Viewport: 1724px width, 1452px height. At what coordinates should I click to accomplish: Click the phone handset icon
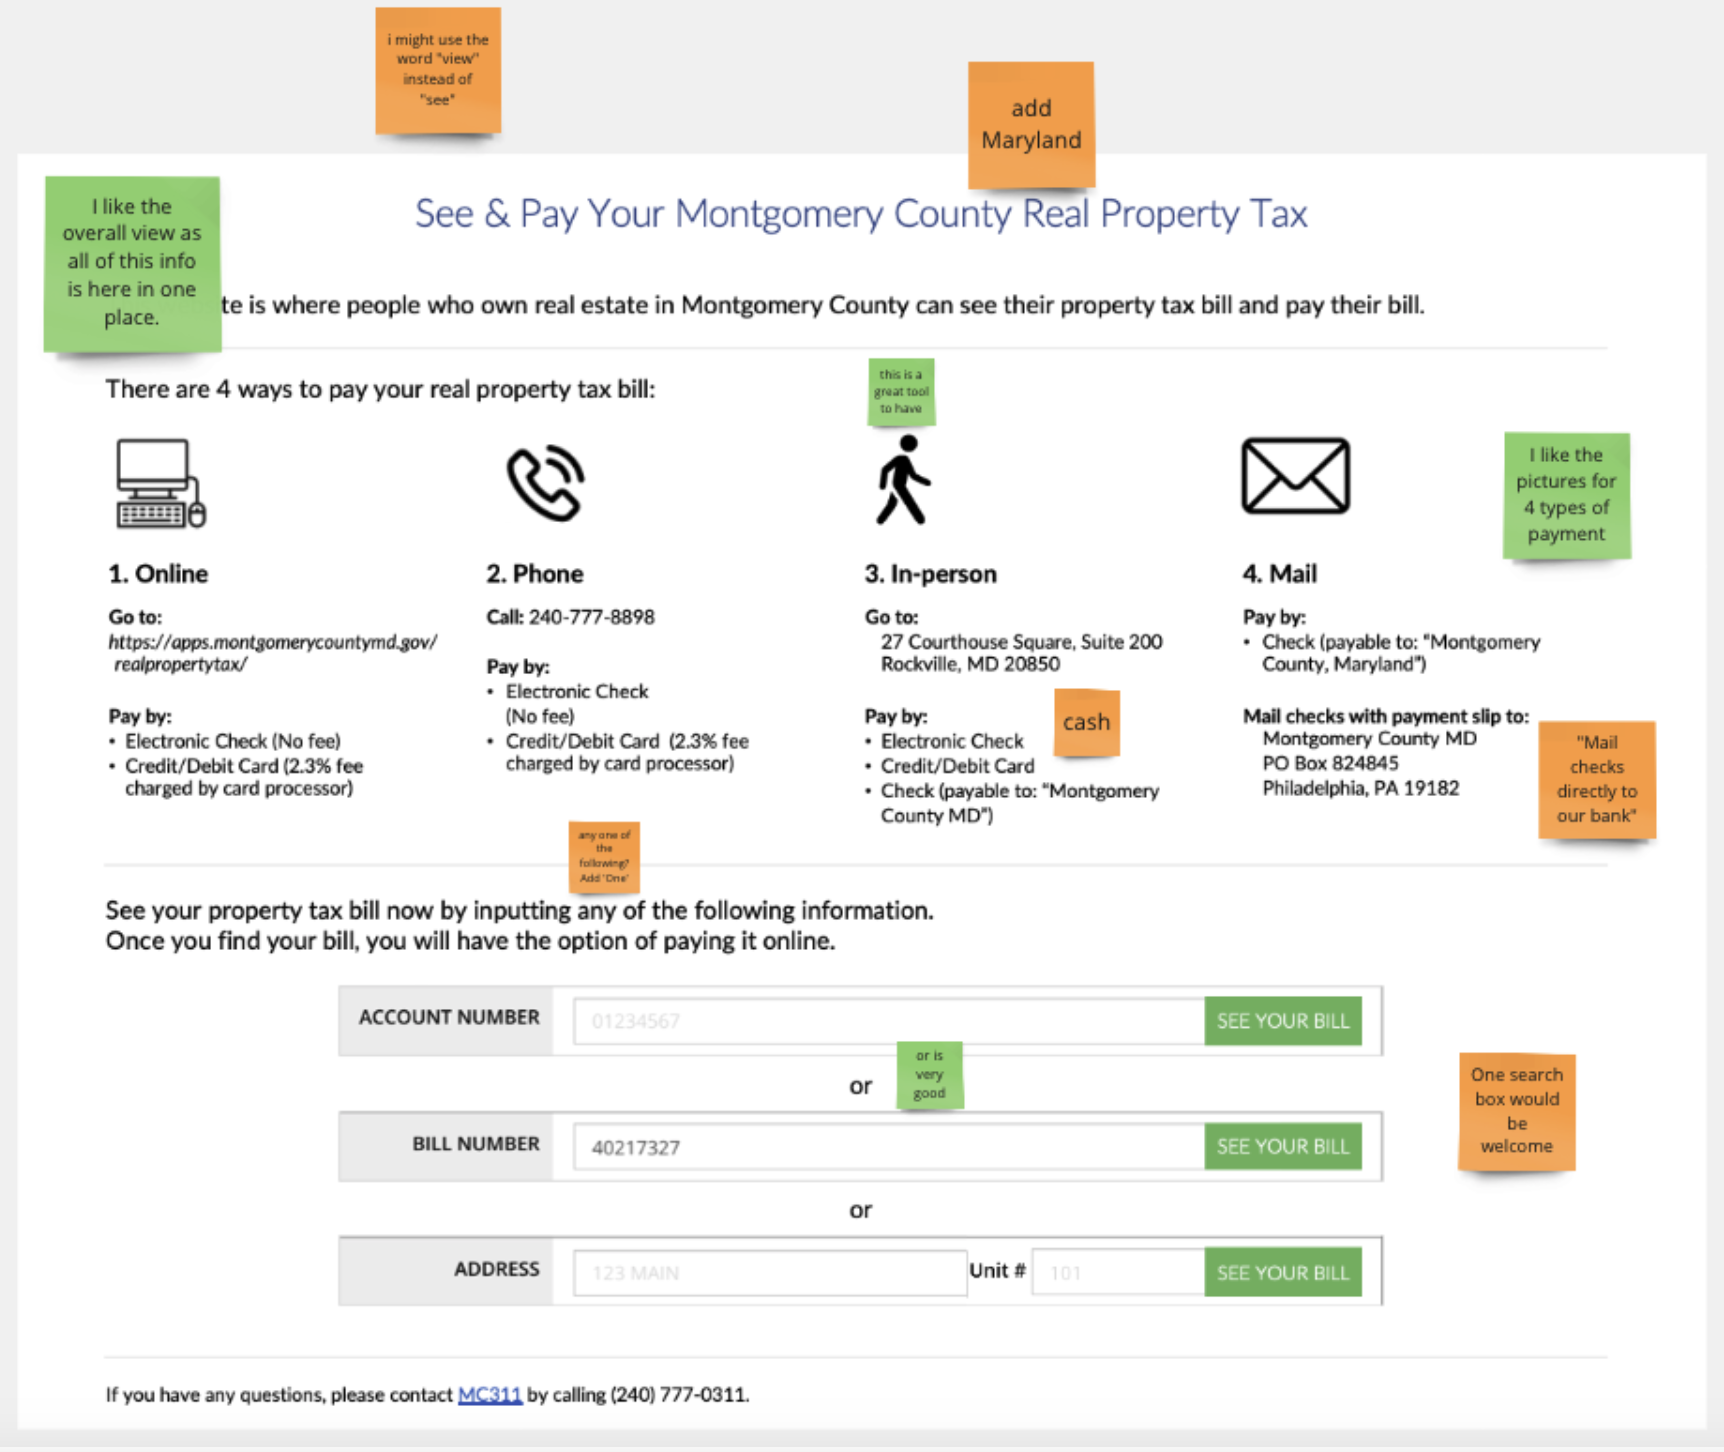(x=546, y=483)
